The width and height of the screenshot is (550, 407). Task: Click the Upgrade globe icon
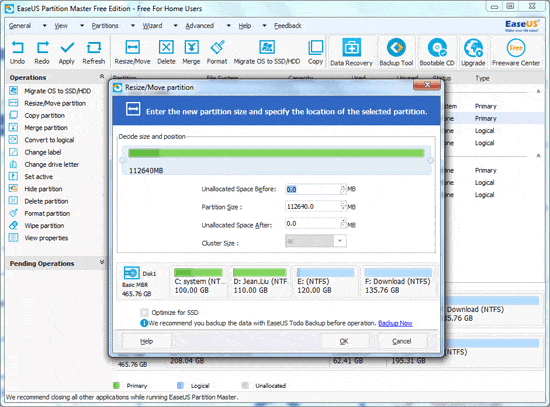pos(473,52)
